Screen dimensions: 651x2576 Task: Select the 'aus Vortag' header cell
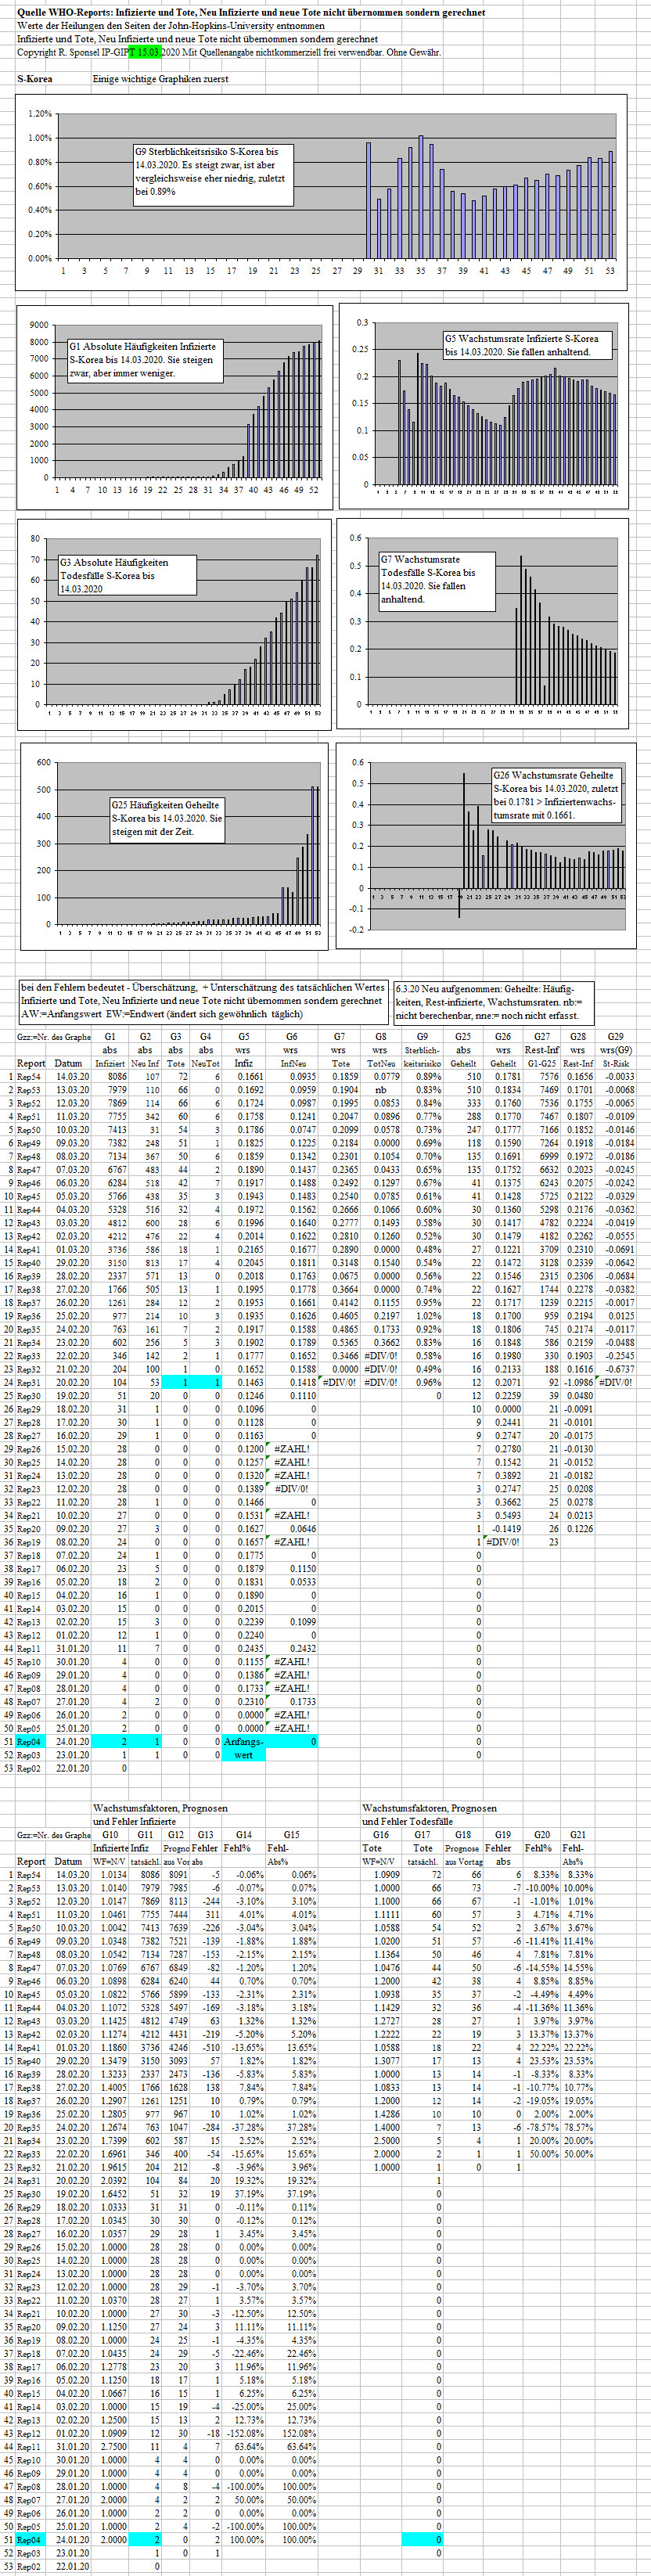(463, 1861)
